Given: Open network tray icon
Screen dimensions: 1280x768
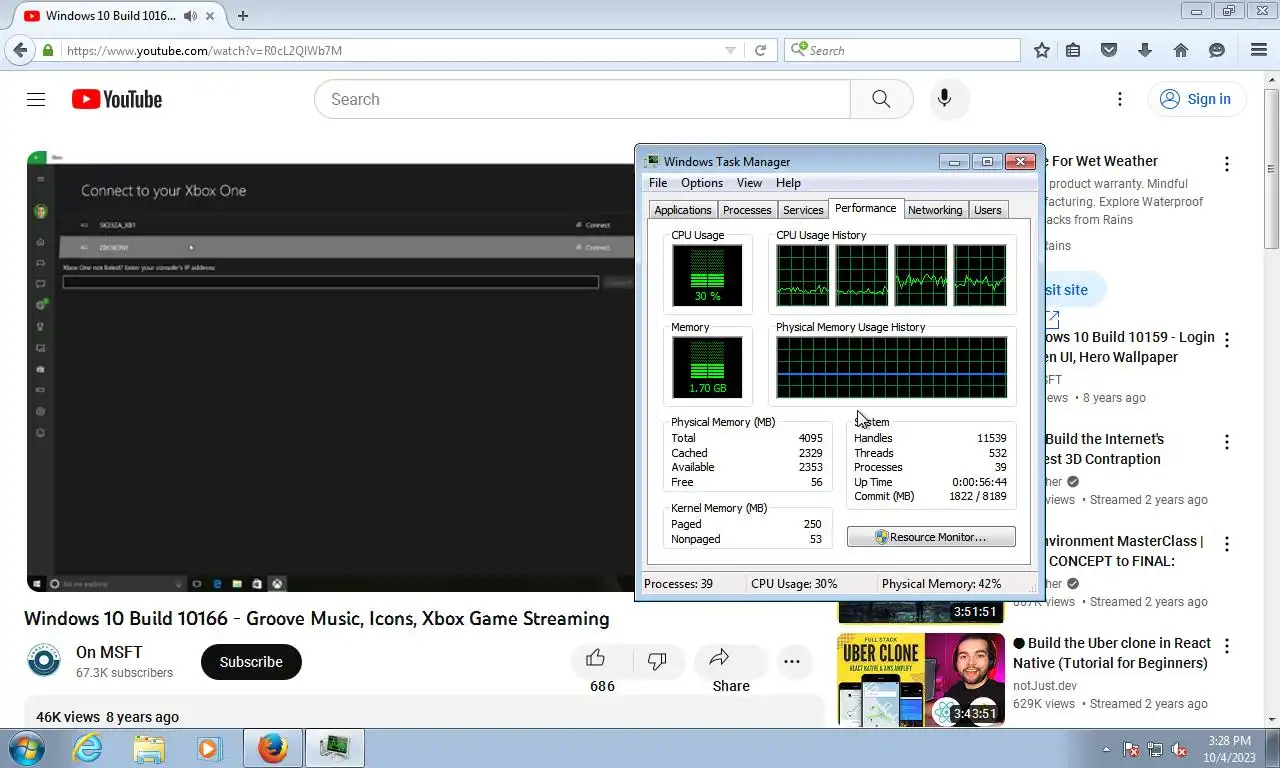Looking at the screenshot, I should point(1155,749).
